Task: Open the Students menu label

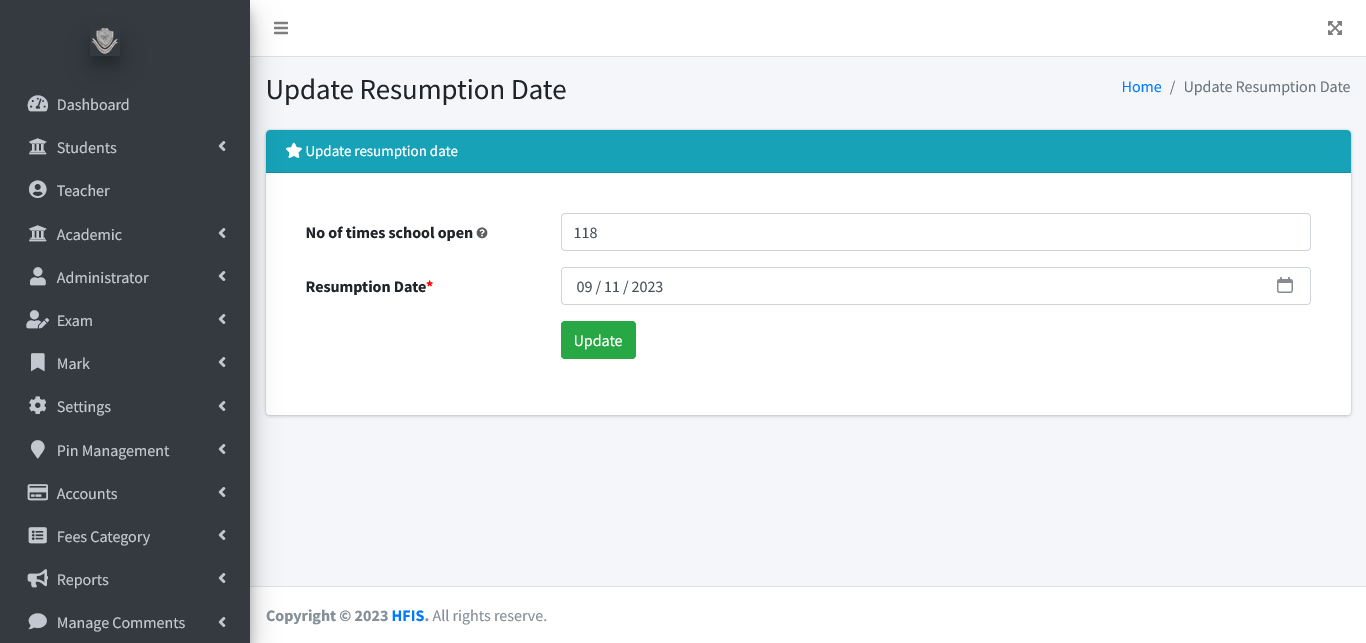Action: (x=87, y=147)
